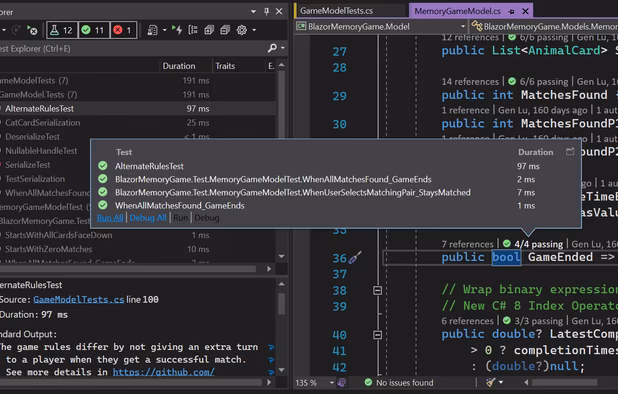Close the Test Explorer panel
The height and width of the screenshot is (394, 618).
(x=279, y=11)
